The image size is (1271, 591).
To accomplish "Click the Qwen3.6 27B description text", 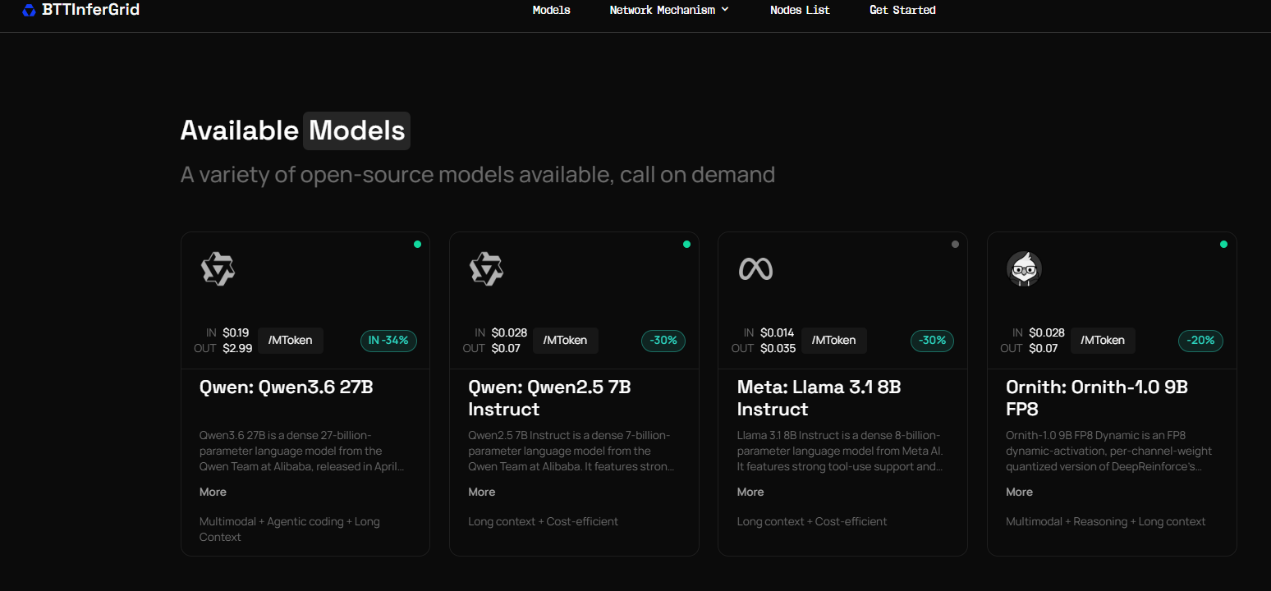I will 302,451.
